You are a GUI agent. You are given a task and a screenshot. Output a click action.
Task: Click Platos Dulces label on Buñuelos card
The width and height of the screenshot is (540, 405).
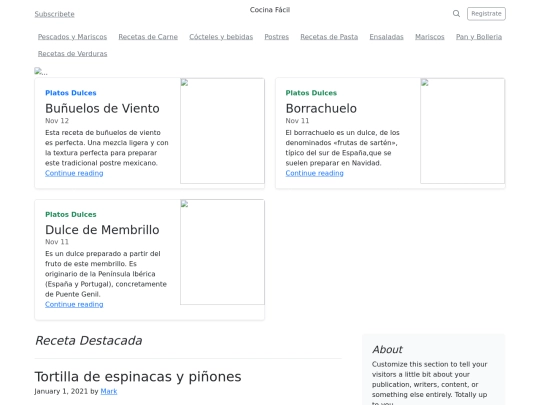click(71, 93)
